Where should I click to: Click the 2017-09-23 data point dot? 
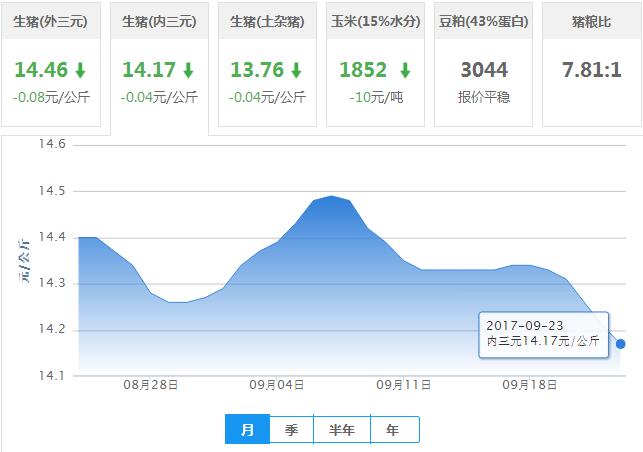620,344
